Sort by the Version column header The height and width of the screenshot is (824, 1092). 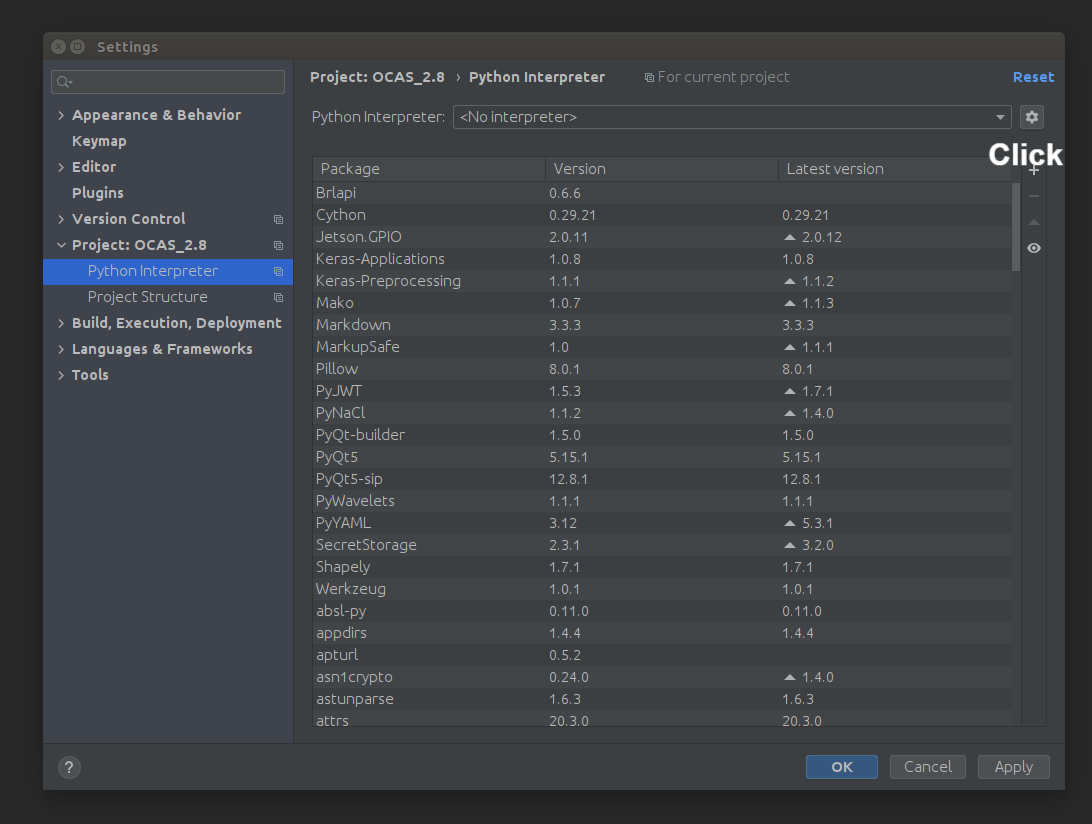[x=662, y=169]
